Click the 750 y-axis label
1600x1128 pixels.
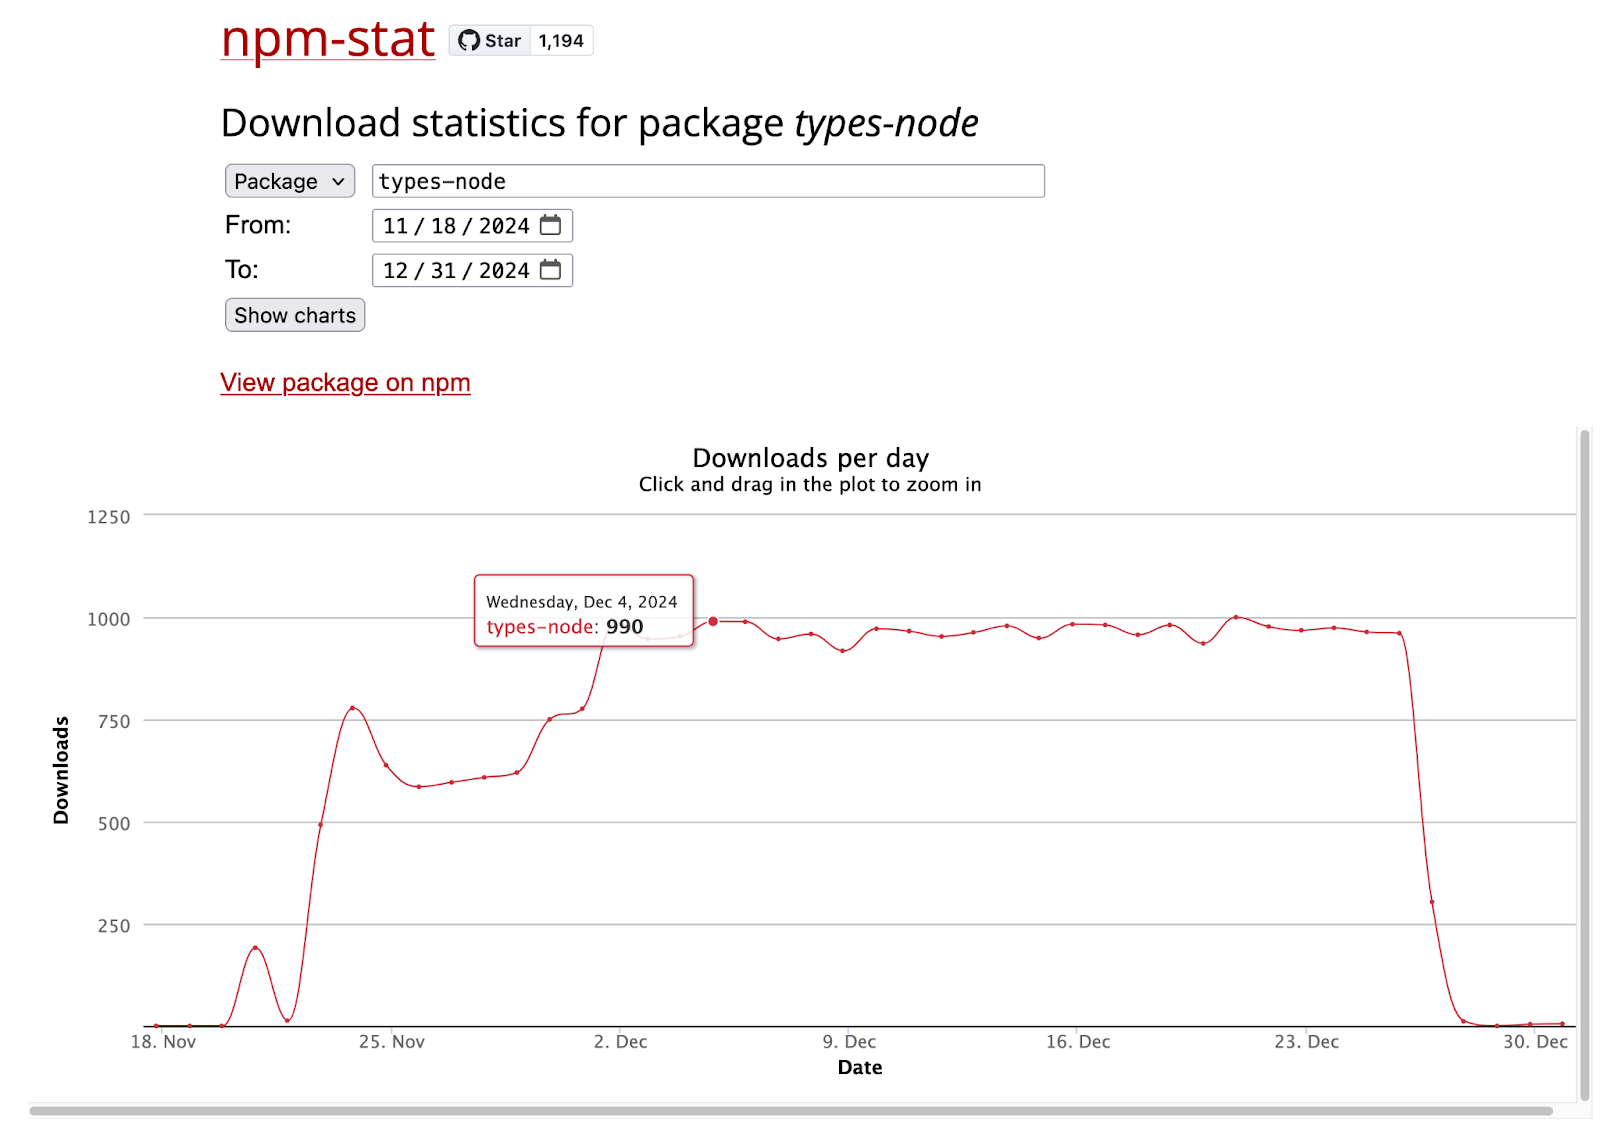coord(114,721)
